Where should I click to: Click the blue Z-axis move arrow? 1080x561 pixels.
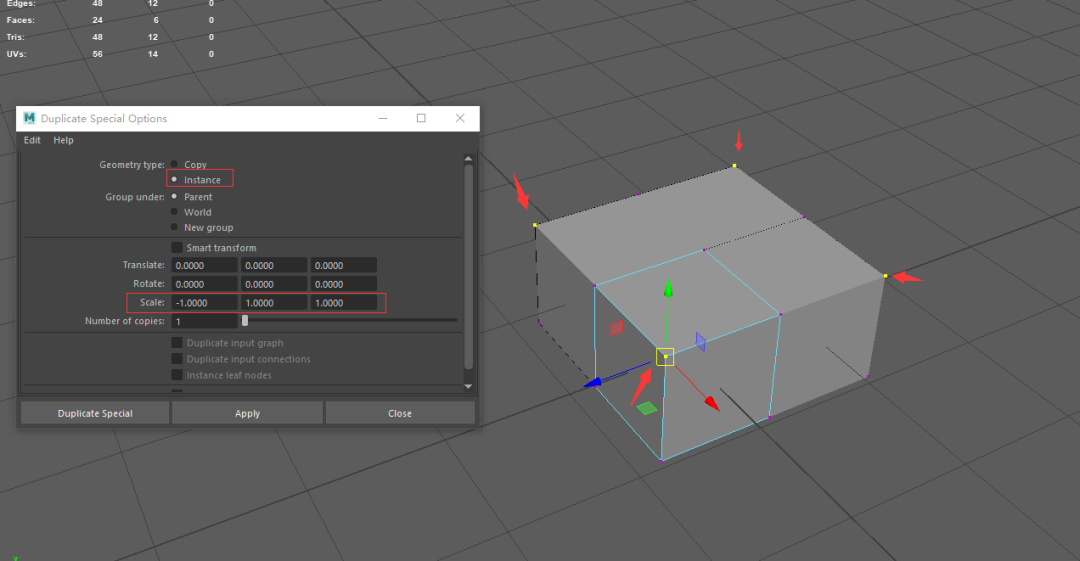[x=593, y=382]
